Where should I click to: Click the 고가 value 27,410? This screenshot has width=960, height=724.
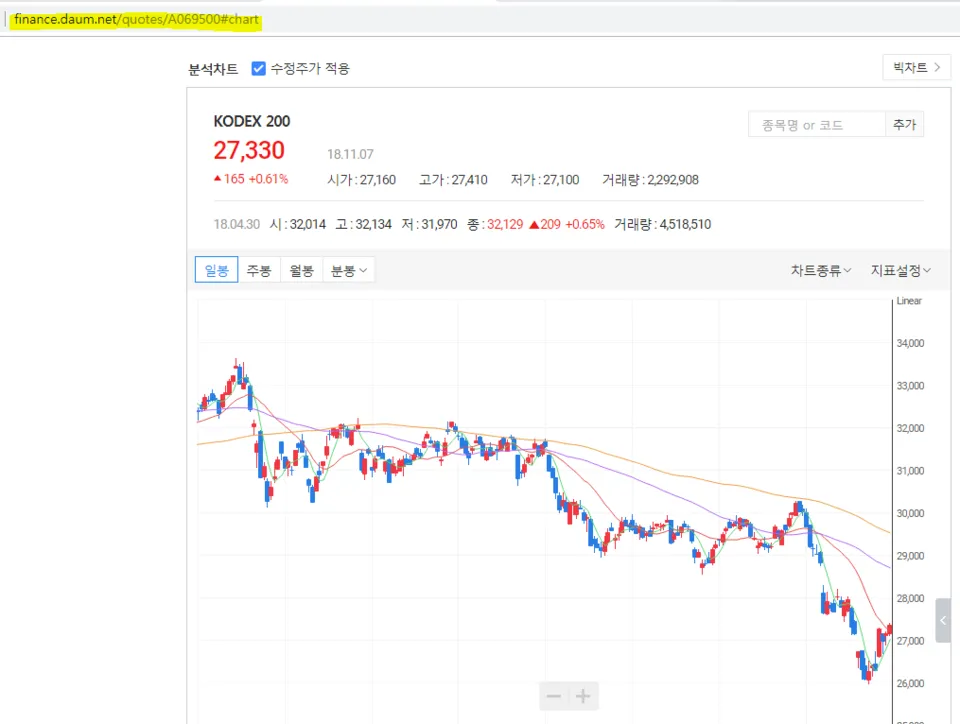[470, 180]
